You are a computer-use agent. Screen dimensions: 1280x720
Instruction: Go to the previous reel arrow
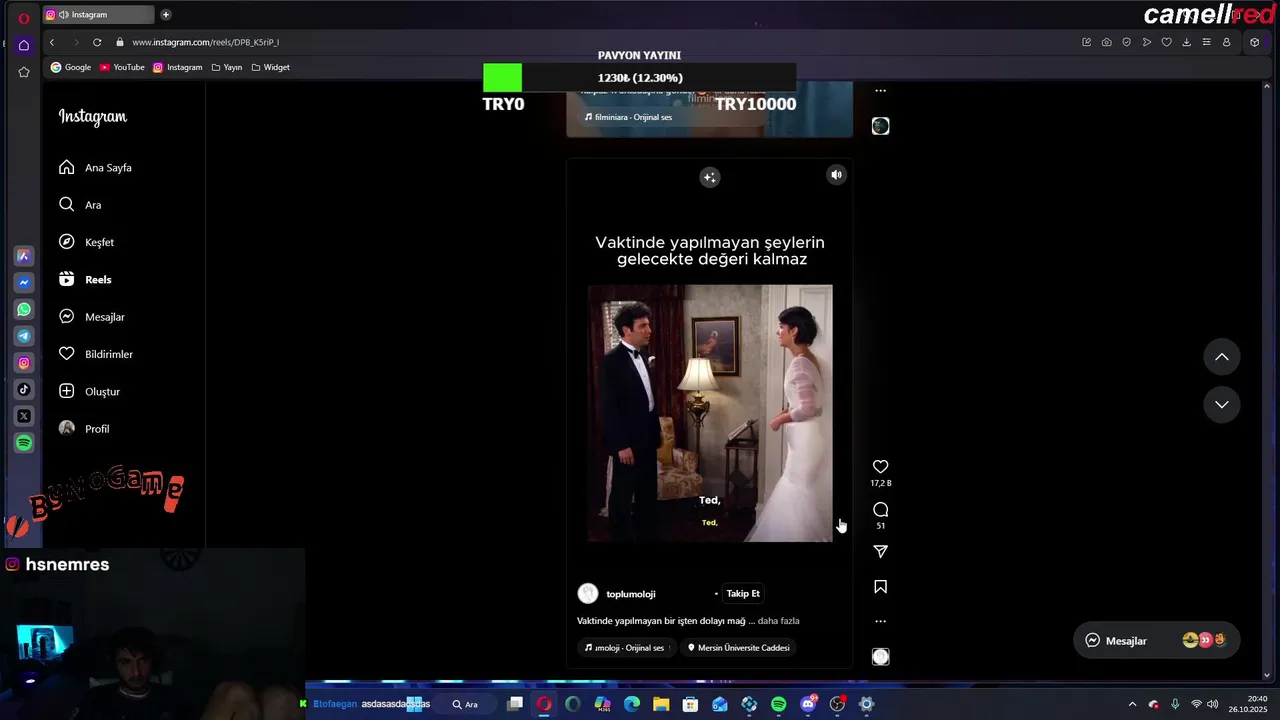1221,357
